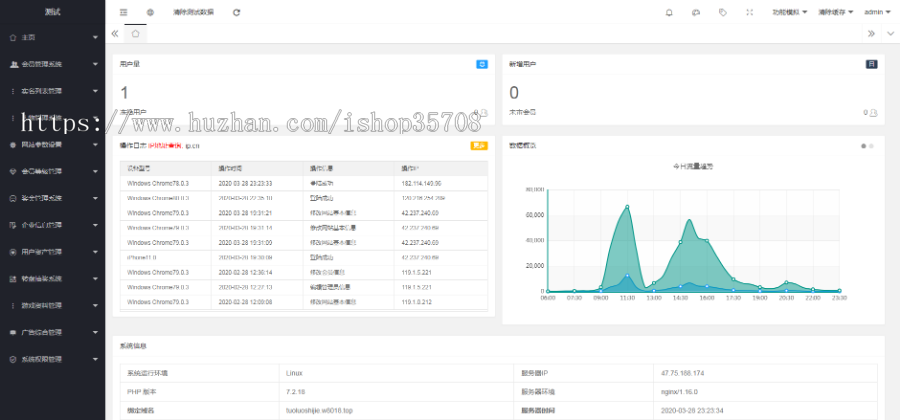
Task: Click the 主页 house icon in sidebar
Action: pyautogui.click(x=13, y=37)
